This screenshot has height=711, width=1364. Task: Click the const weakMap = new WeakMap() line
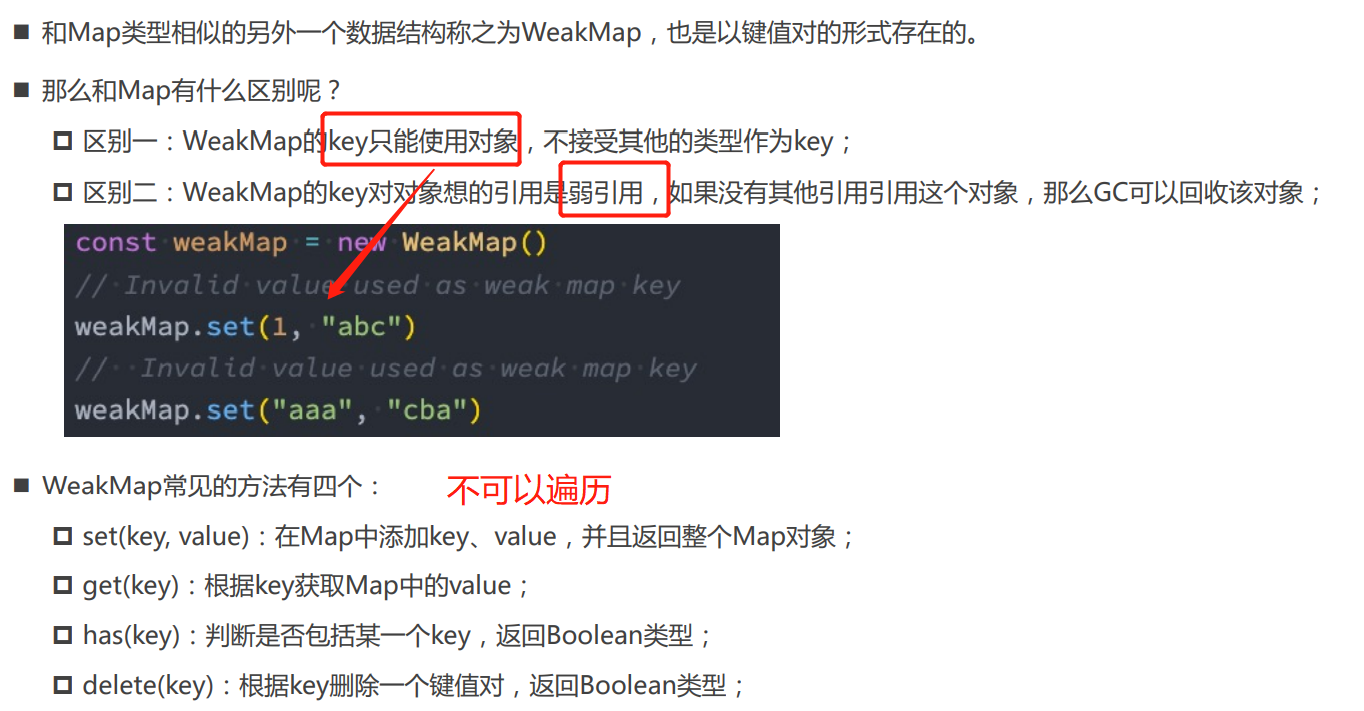point(311,243)
